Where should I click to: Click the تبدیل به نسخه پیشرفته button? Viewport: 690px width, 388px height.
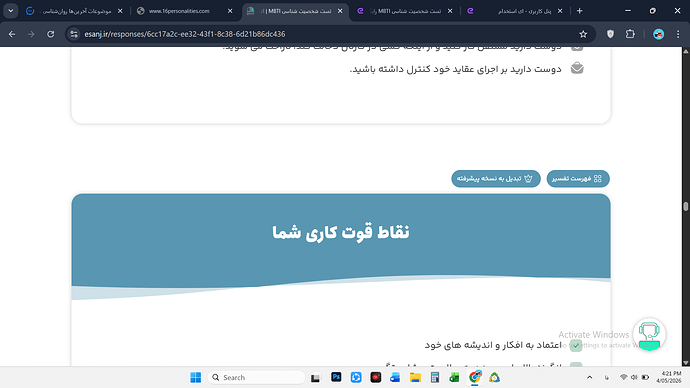pyautogui.click(x=495, y=179)
